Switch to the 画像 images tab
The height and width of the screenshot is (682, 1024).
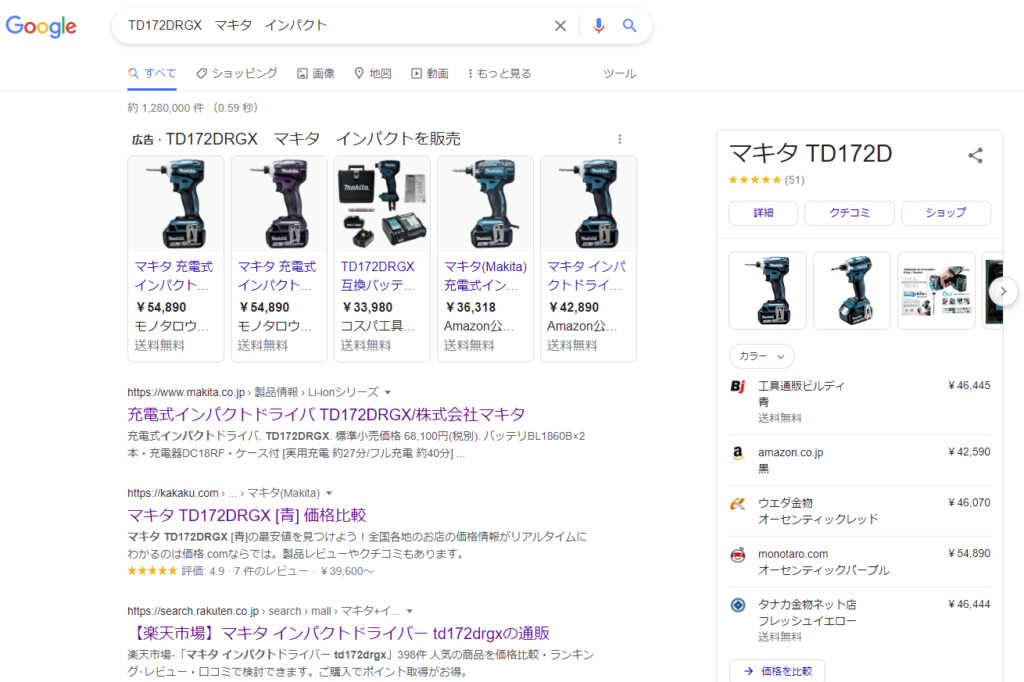[316, 73]
